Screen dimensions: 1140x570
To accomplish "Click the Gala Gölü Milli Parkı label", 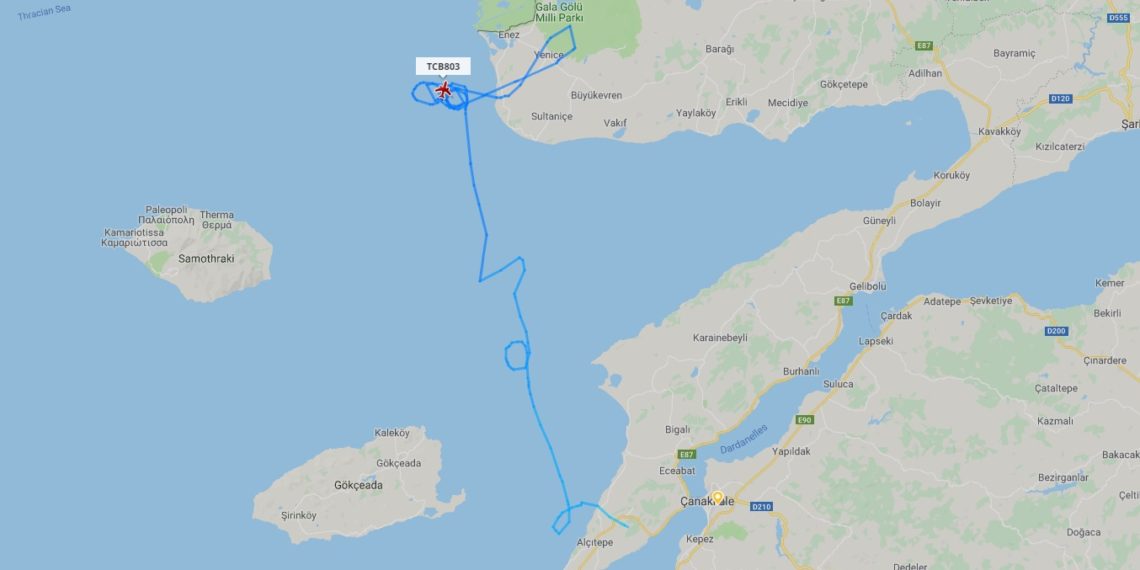I will coord(559,12).
